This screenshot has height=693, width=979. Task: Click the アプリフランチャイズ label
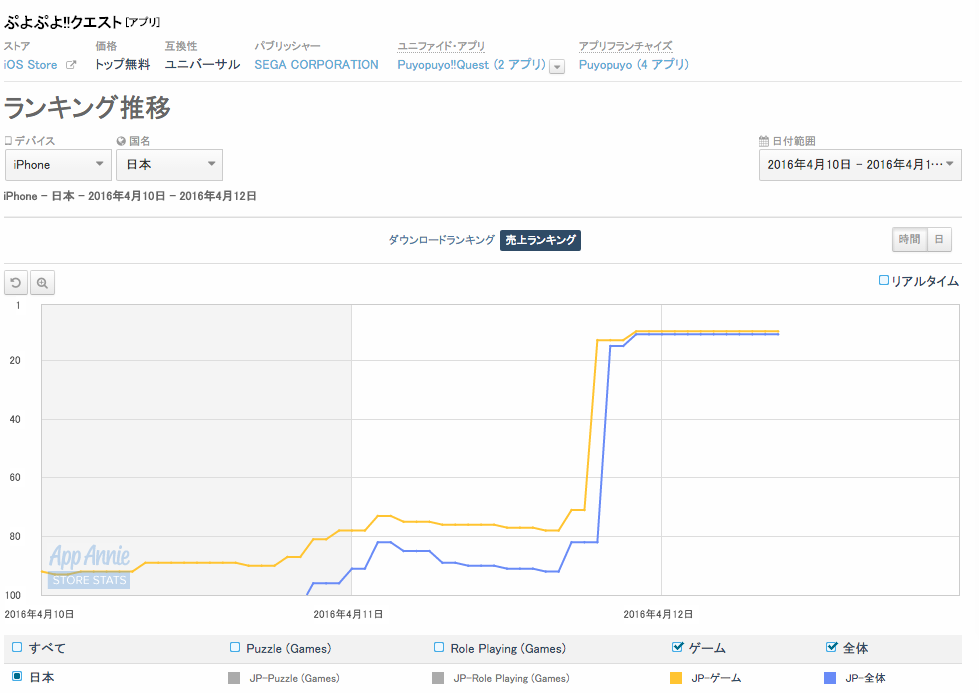tap(626, 46)
